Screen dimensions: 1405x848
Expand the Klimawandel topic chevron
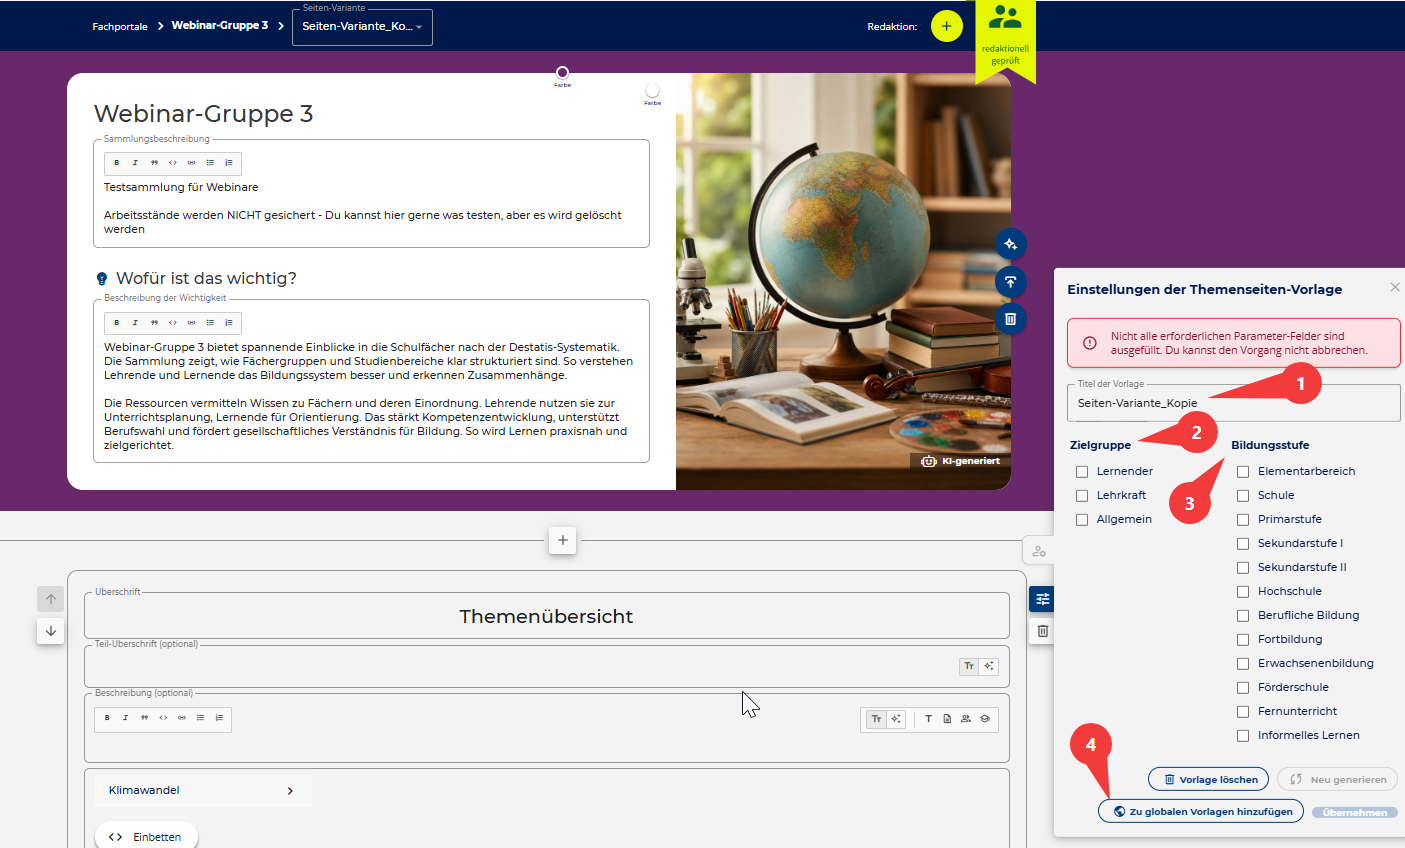290,791
